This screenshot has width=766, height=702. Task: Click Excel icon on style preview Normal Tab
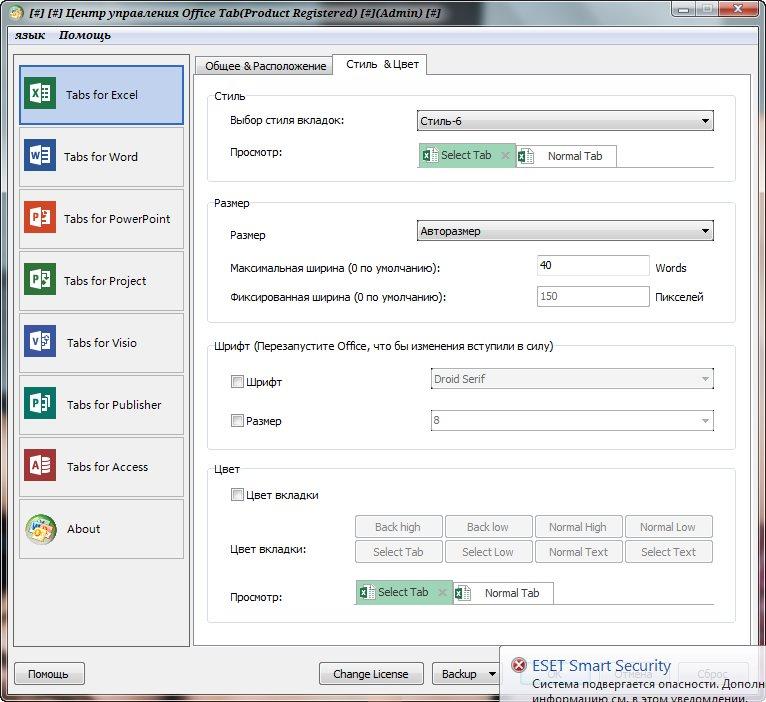[x=526, y=156]
